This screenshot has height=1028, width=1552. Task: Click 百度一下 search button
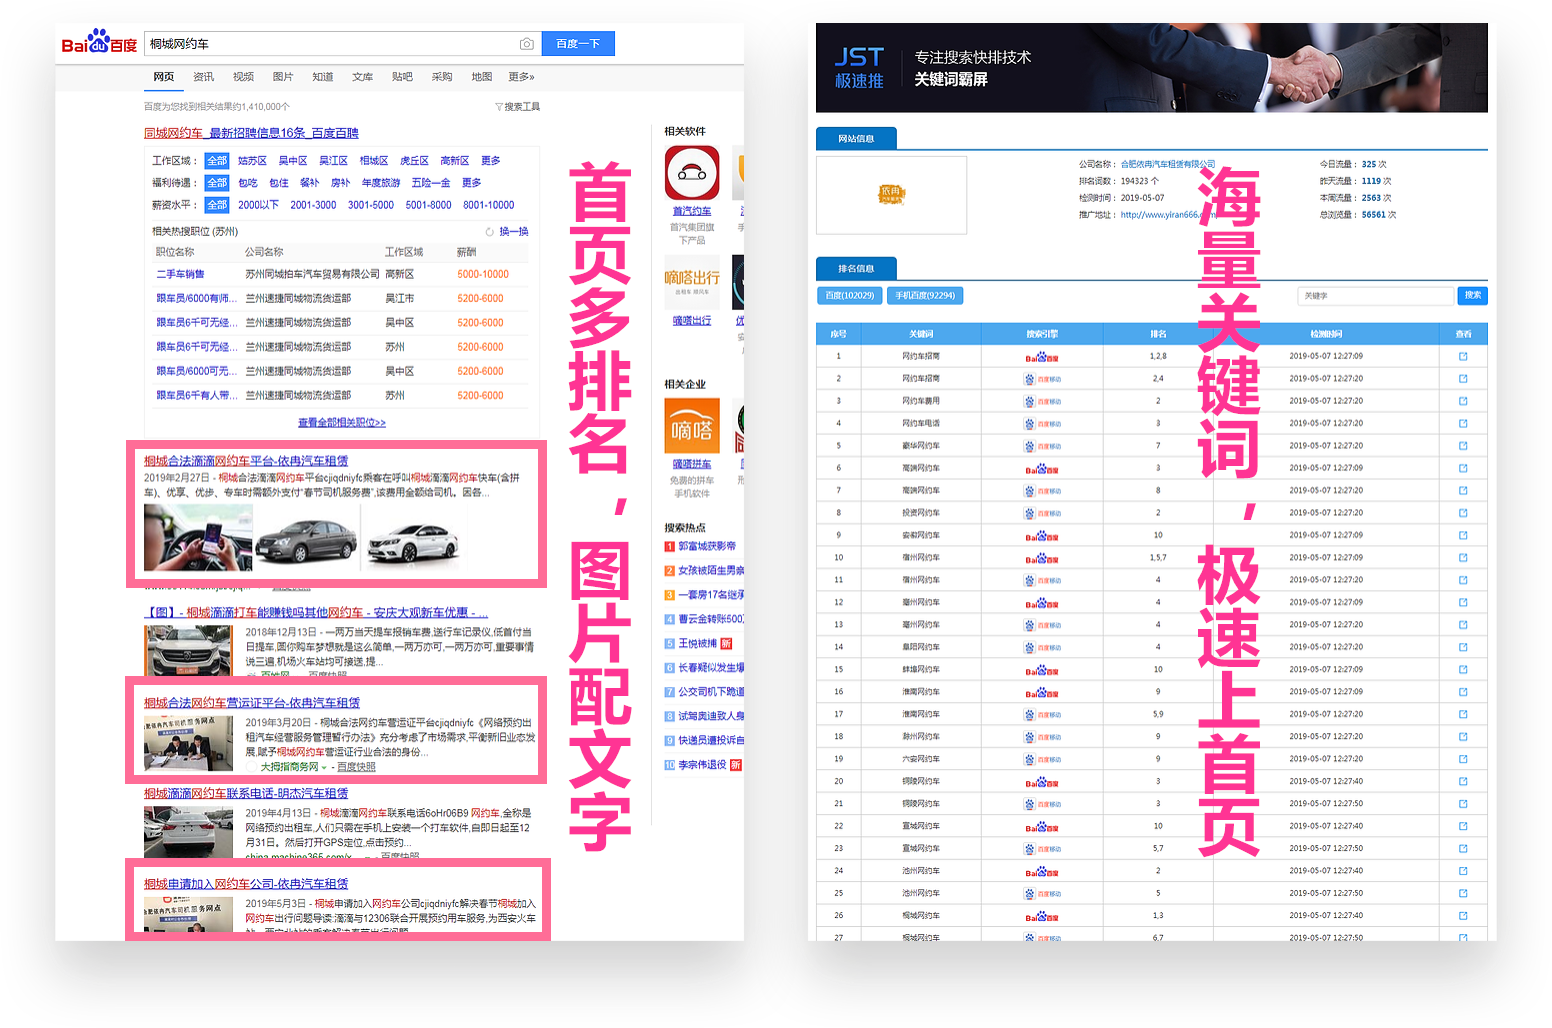click(578, 44)
